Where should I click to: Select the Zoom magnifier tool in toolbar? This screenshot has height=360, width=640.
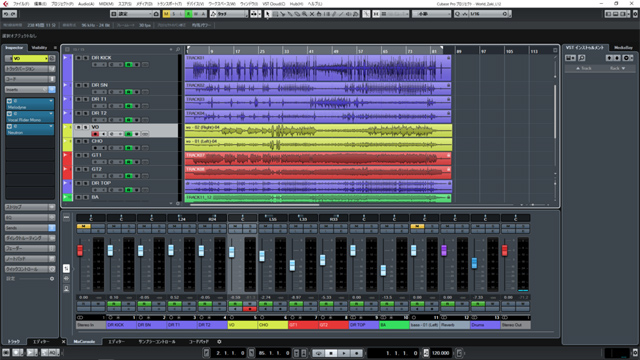point(304,14)
